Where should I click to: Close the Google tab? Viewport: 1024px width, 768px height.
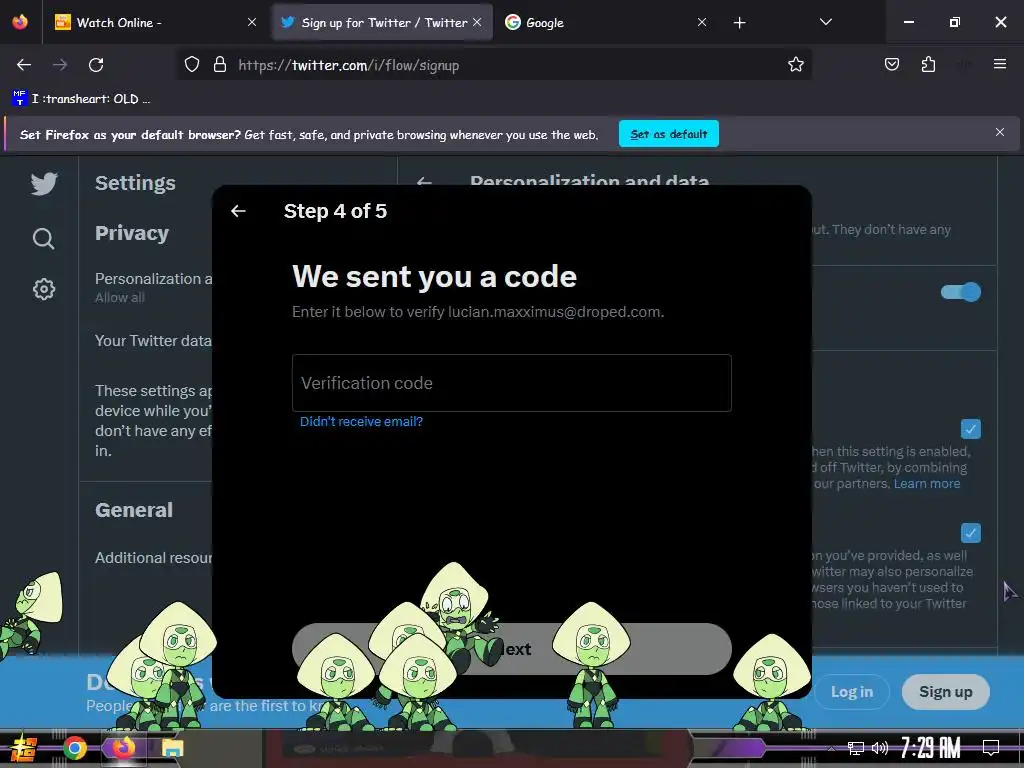click(x=702, y=22)
